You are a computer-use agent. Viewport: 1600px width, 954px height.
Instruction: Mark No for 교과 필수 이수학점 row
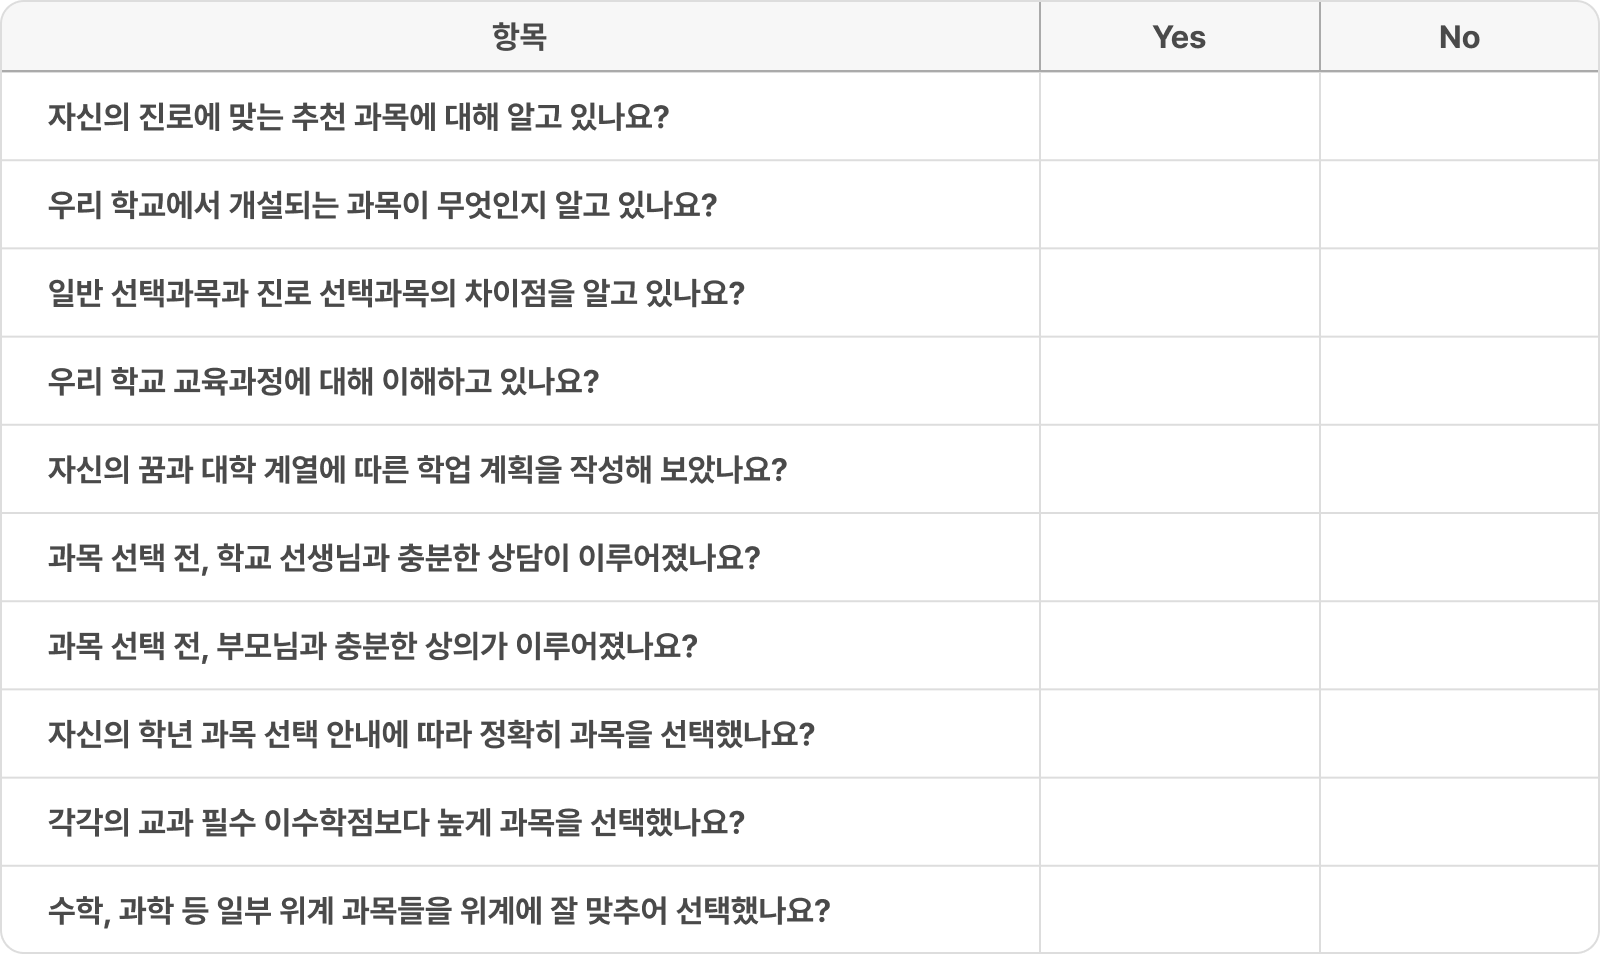(x=1459, y=822)
